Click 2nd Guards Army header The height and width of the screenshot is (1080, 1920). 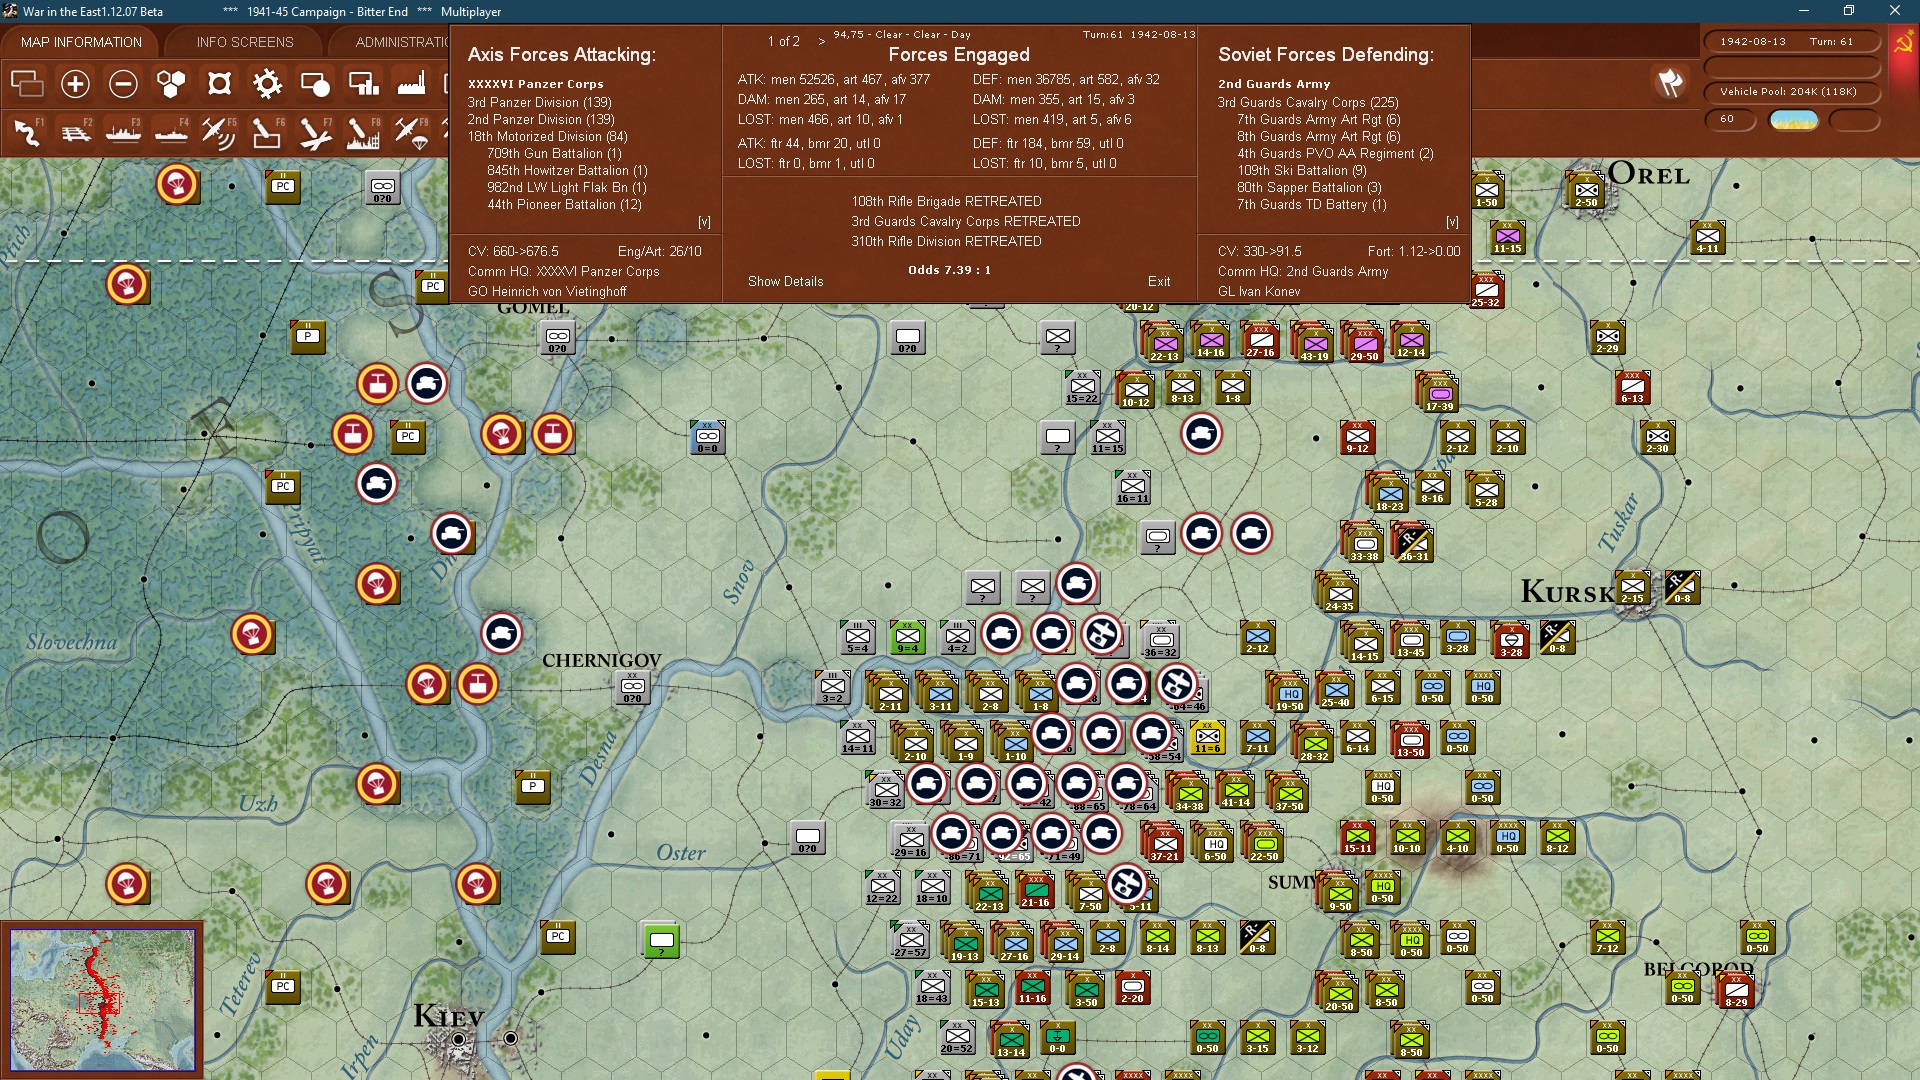tap(1273, 84)
